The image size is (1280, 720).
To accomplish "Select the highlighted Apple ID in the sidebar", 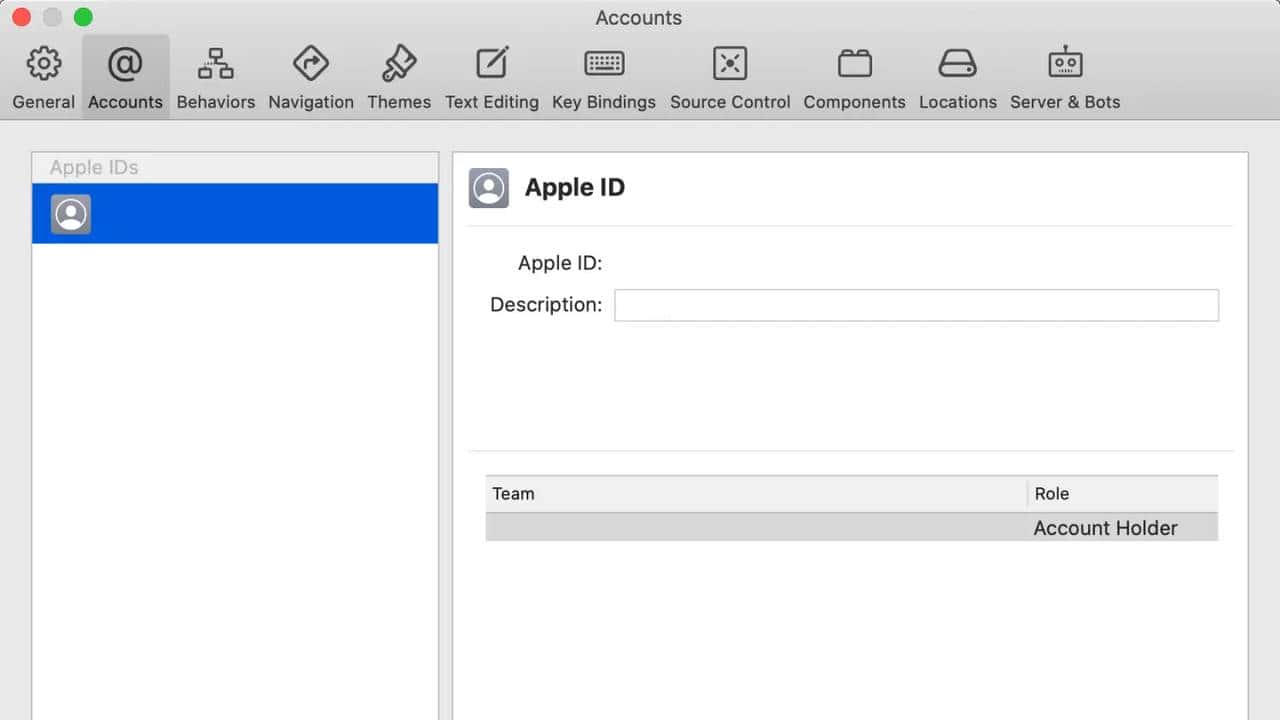I will pos(235,213).
